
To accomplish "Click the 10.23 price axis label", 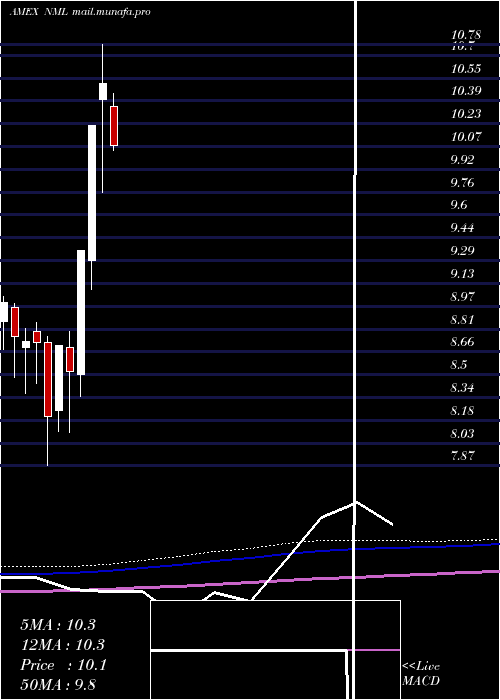I will (466, 114).
